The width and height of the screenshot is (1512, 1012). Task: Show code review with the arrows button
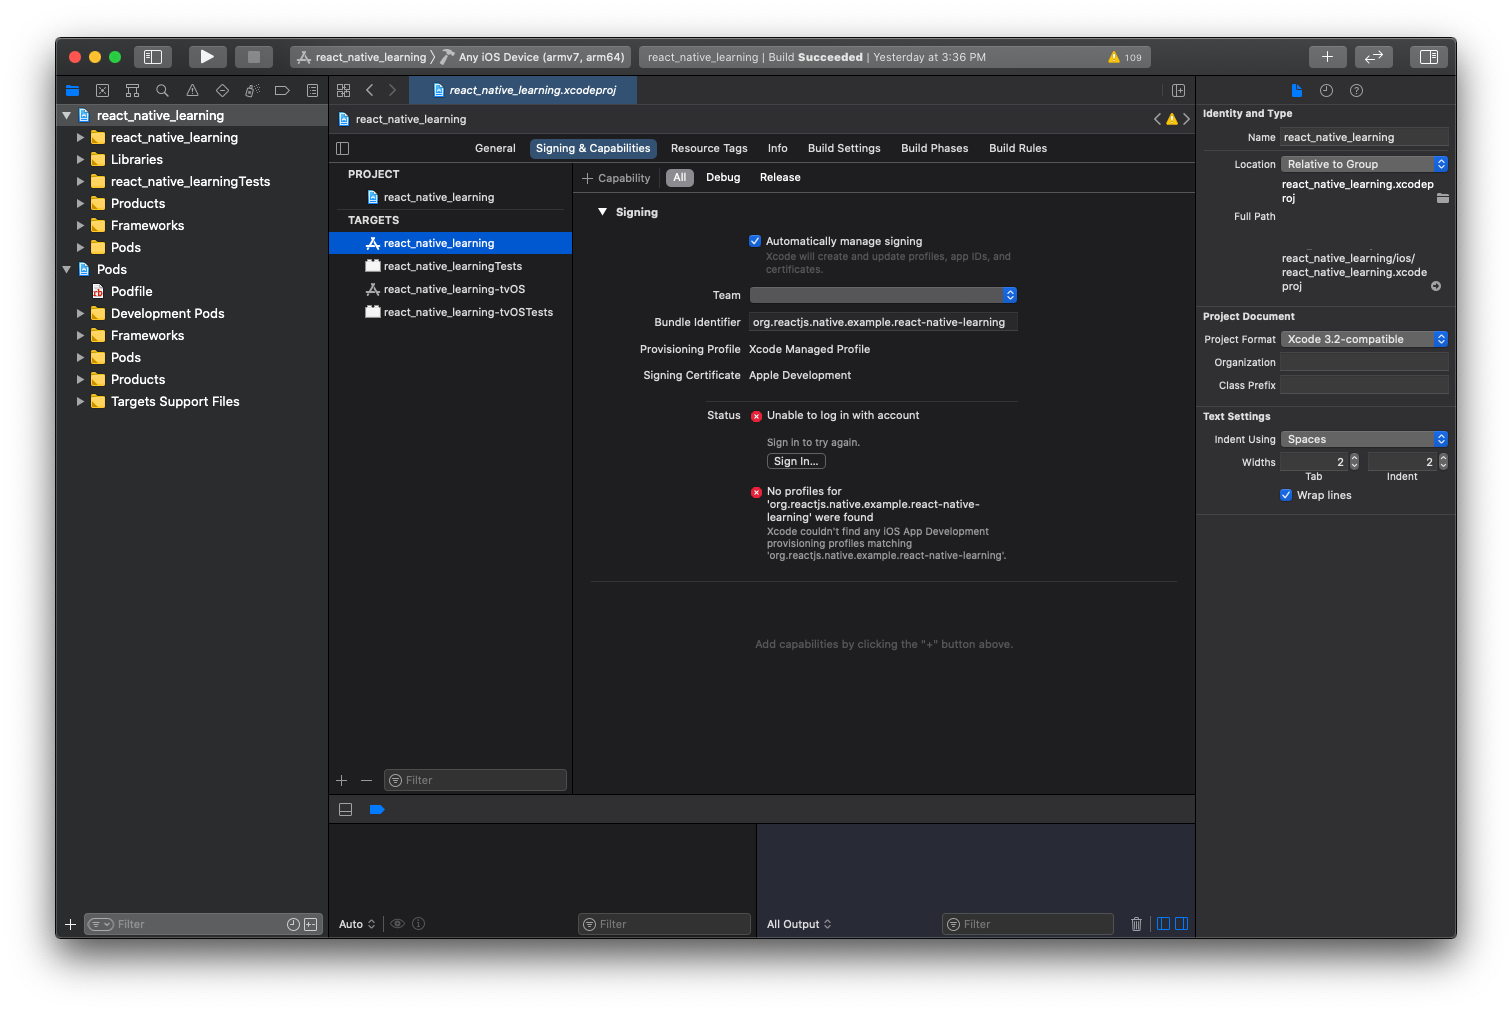coord(1374,57)
